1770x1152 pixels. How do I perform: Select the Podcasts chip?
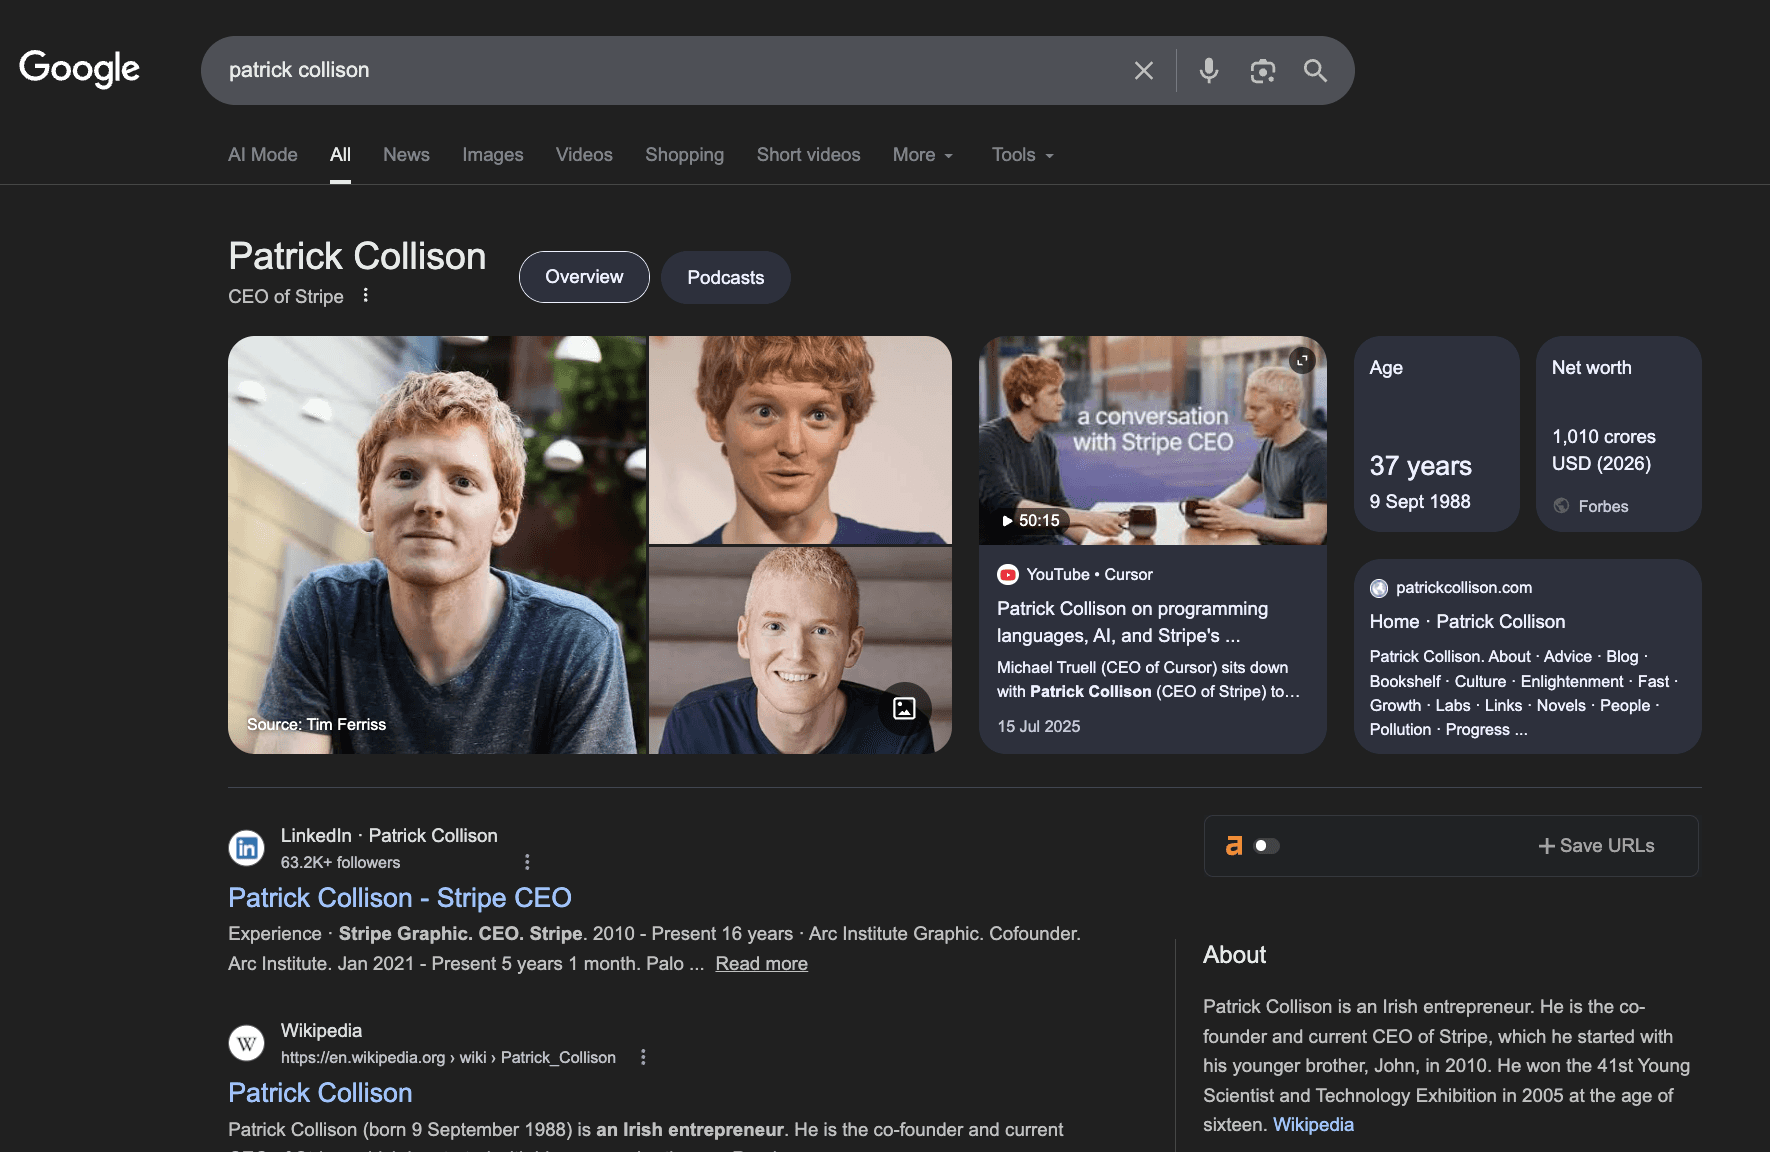click(726, 277)
